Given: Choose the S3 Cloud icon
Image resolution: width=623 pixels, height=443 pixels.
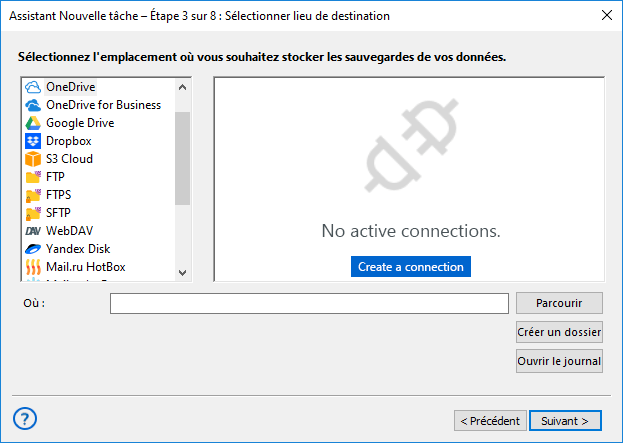Looking at the screenshot, I should pos(33,159).
